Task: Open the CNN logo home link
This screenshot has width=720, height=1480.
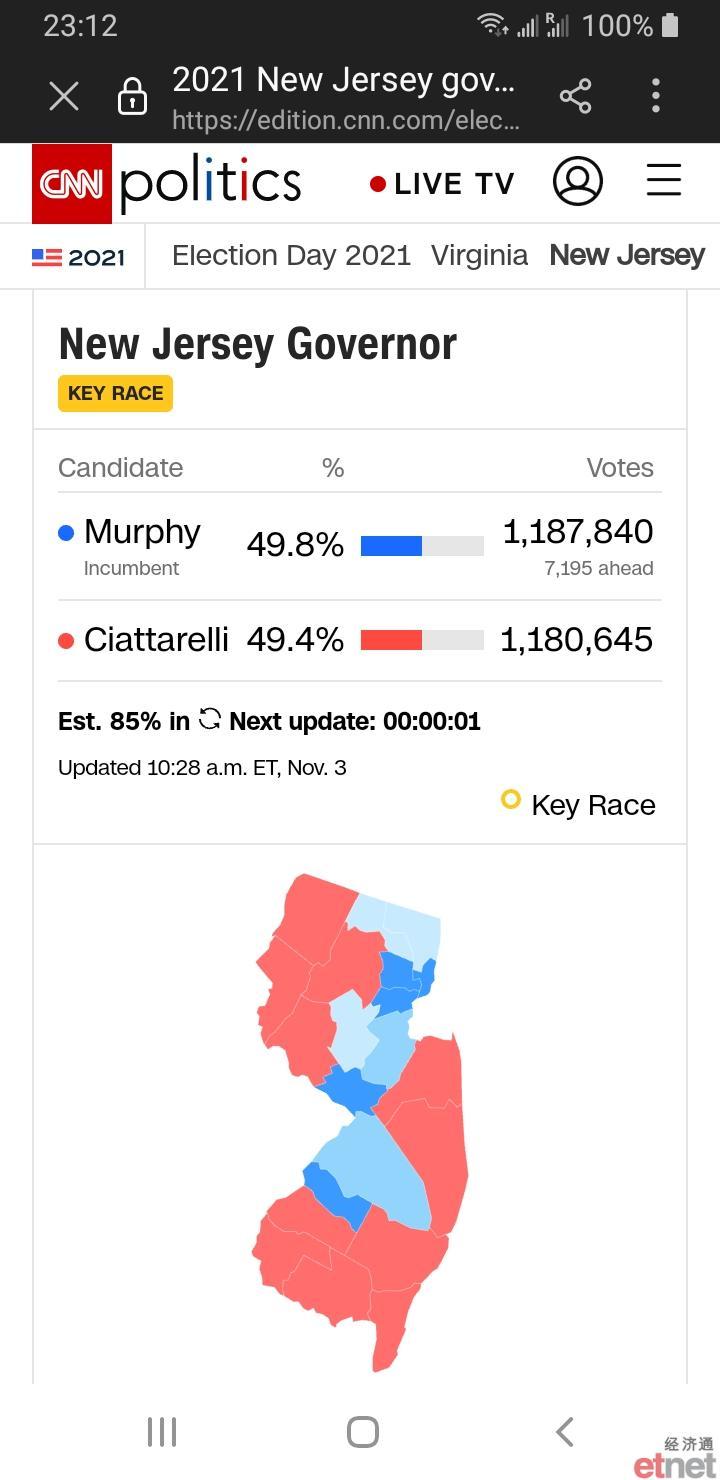Action: pyautogui.click(x=72, y=183)
